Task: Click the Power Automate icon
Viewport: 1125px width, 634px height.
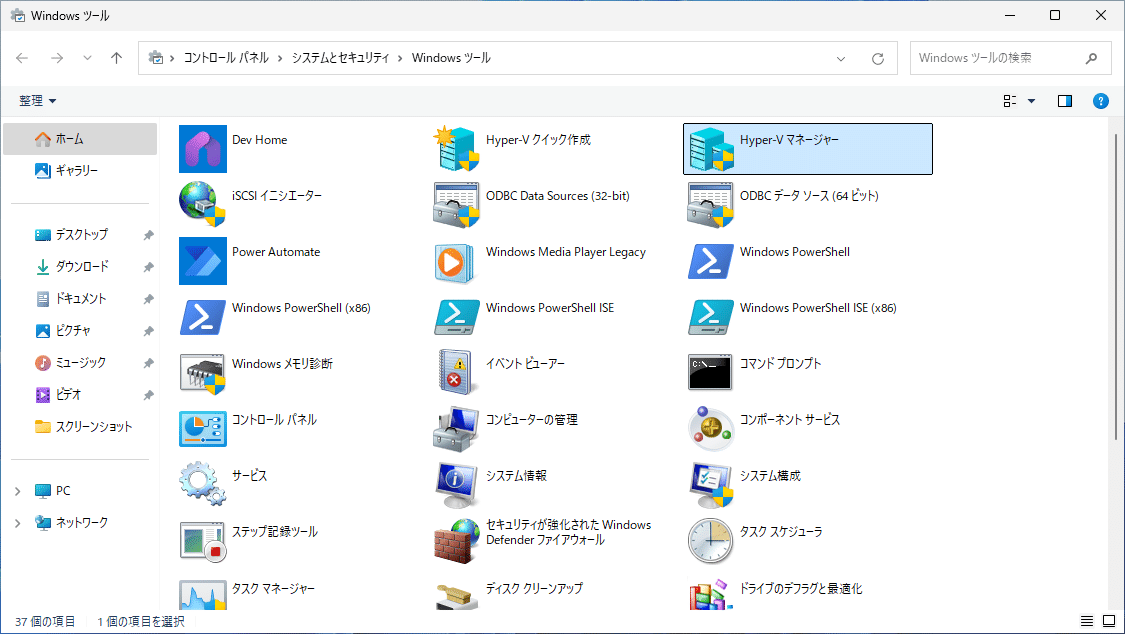Action: (x=202, y=260)
